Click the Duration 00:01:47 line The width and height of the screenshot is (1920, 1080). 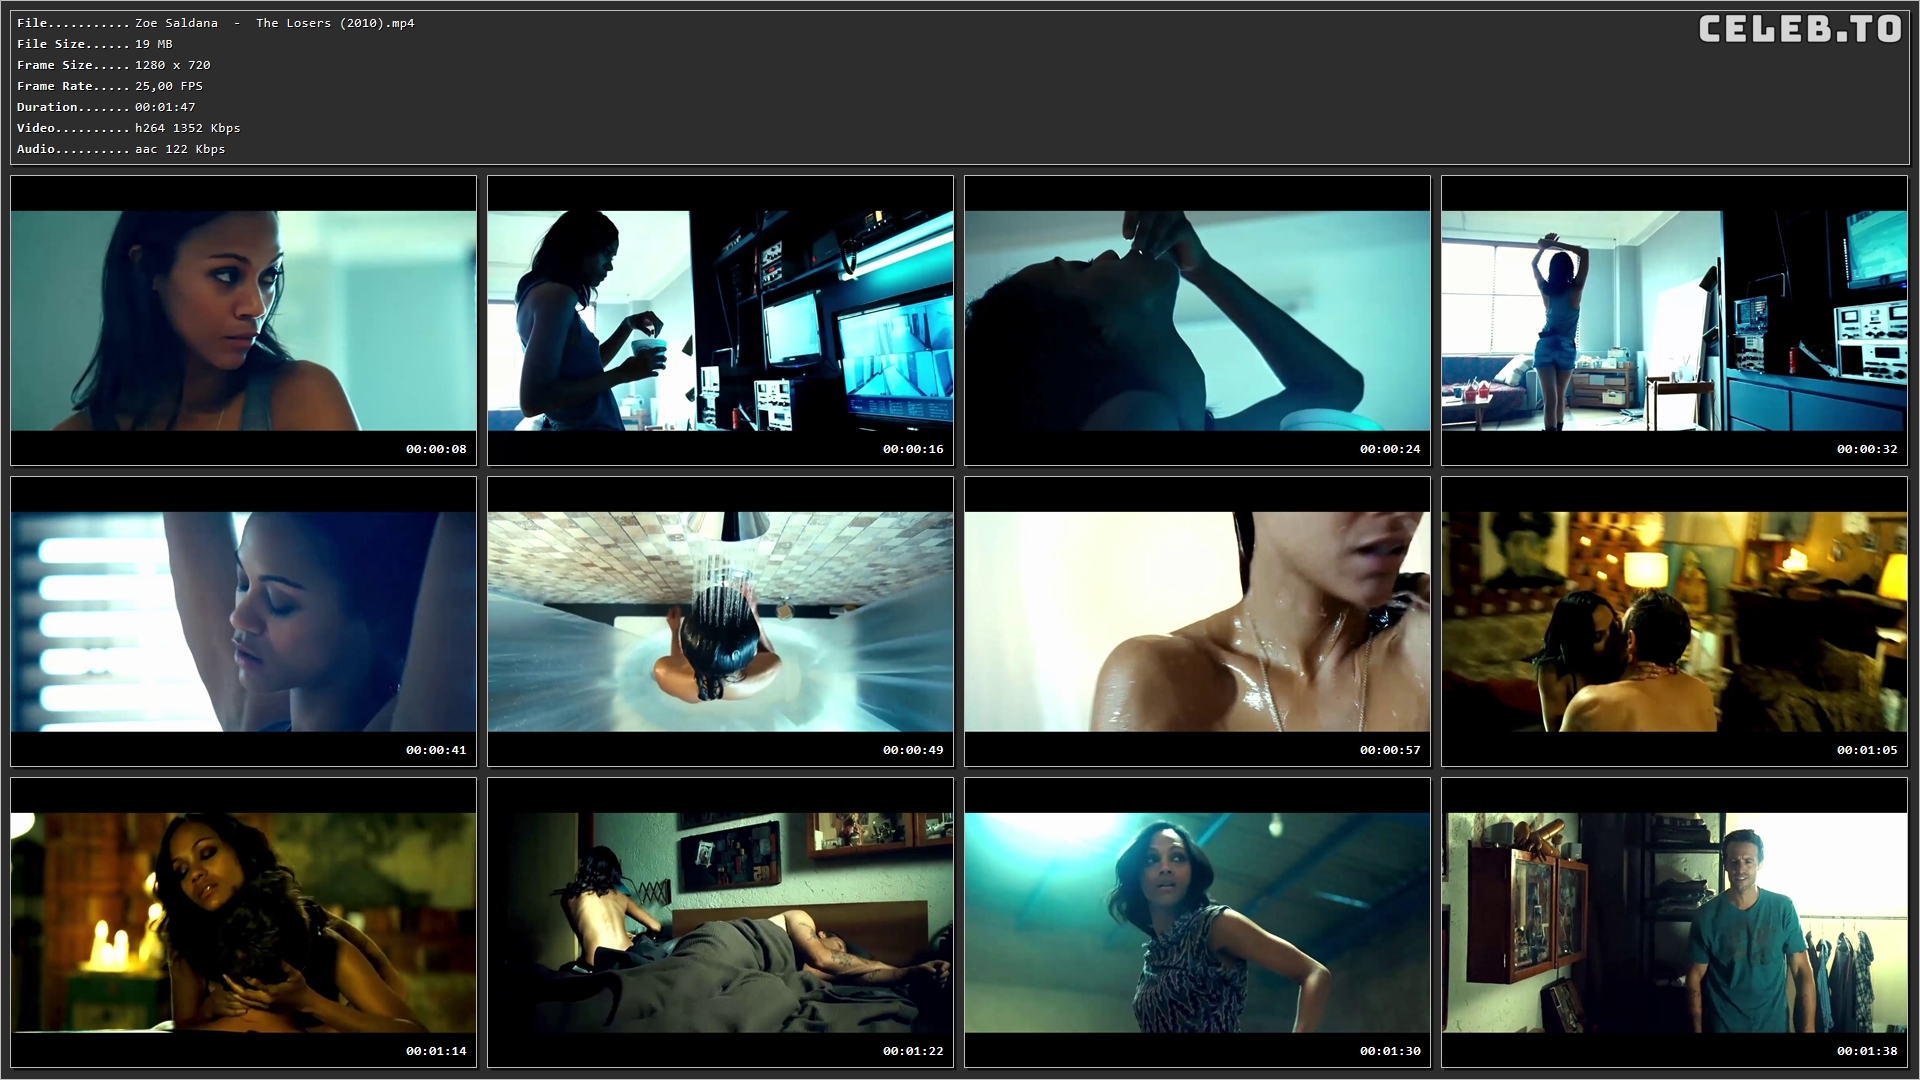(x=106, y=107)
